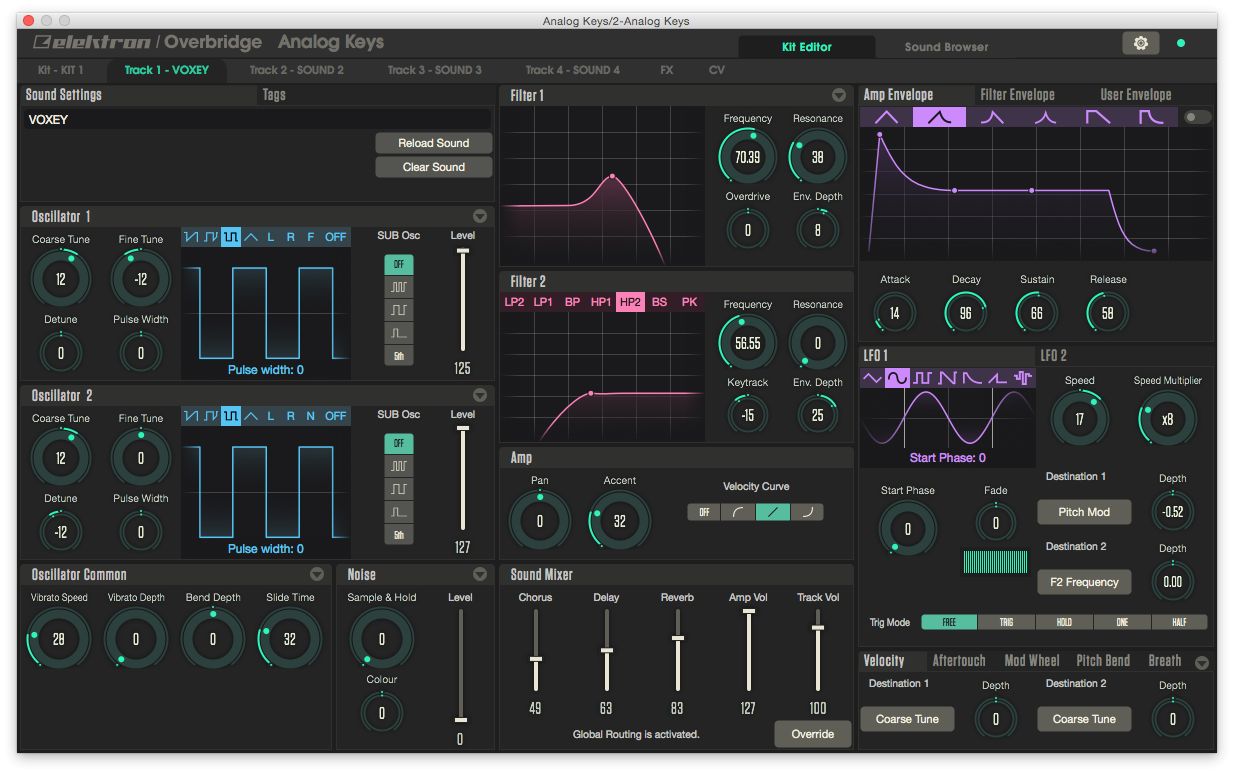Adjust the Reverb send slider

point(677,650)
